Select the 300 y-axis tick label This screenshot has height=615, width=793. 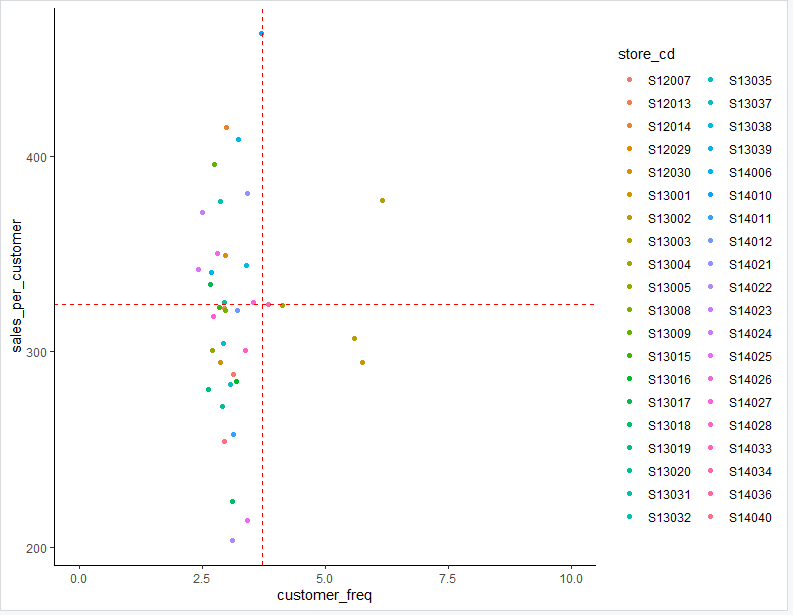click(36, 353)
